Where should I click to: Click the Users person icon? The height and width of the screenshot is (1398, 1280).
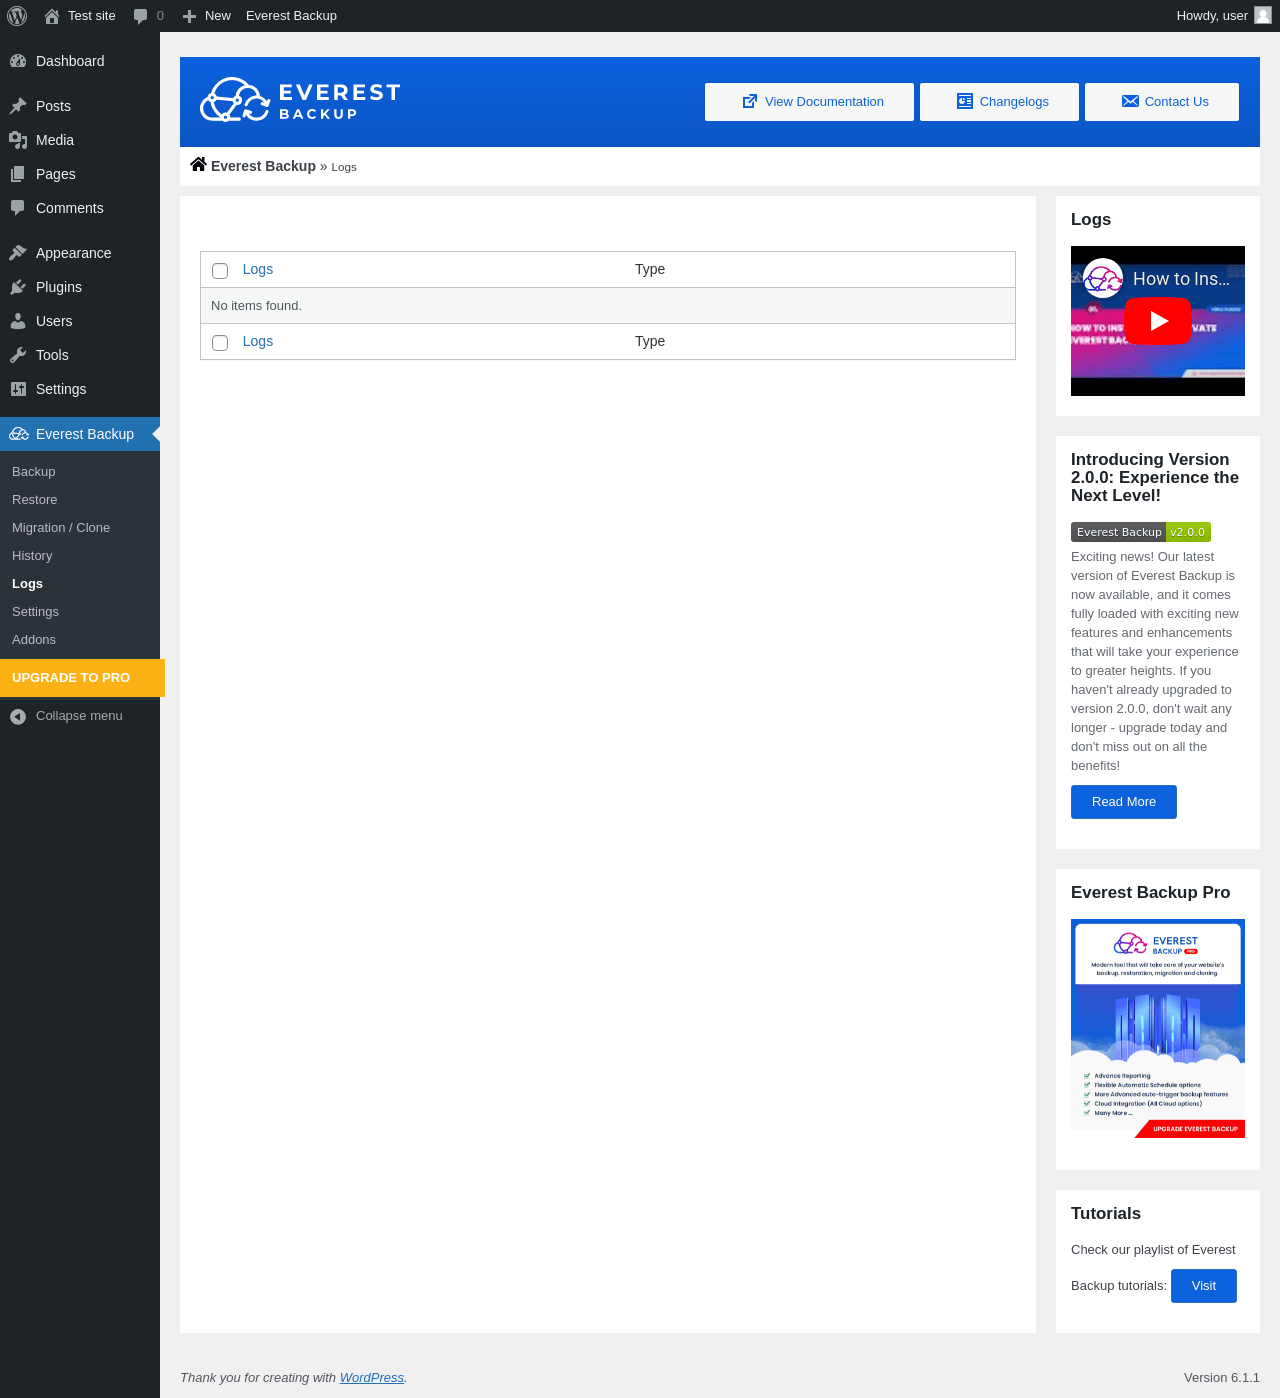18,321
